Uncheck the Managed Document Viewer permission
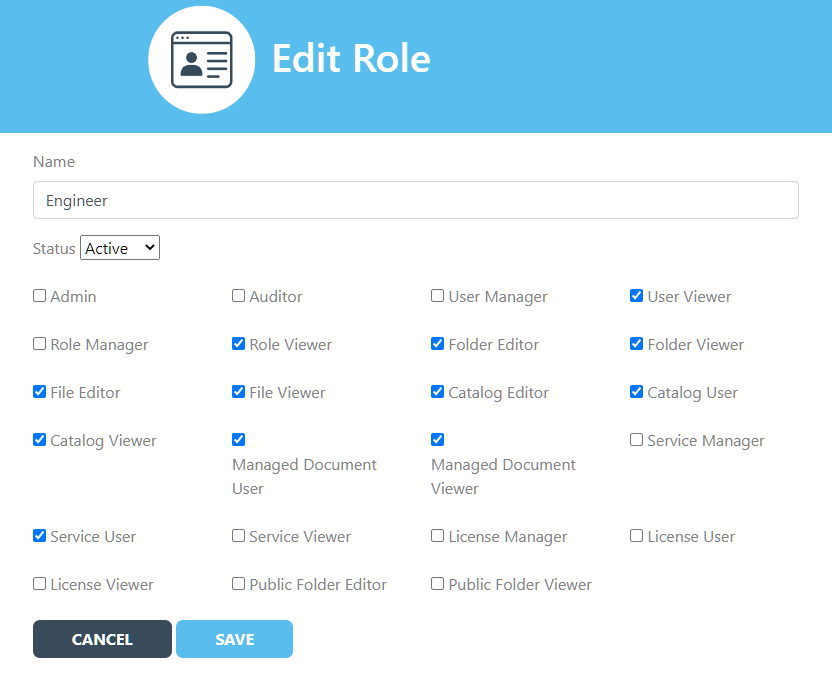The width and height of the screenshot is (832, 676). [x=437, y=439]
